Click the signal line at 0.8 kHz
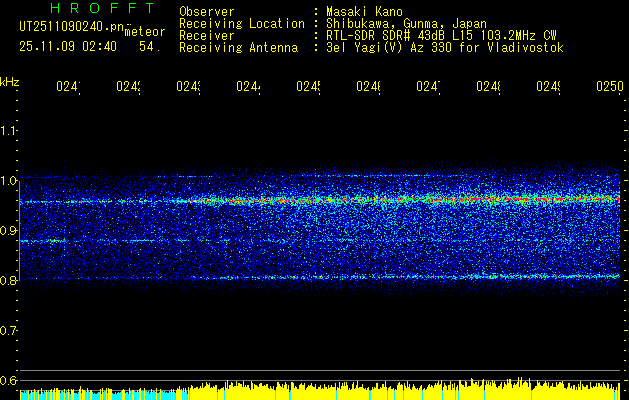Viewport: 629px width, 400px height. click(321, 277)
